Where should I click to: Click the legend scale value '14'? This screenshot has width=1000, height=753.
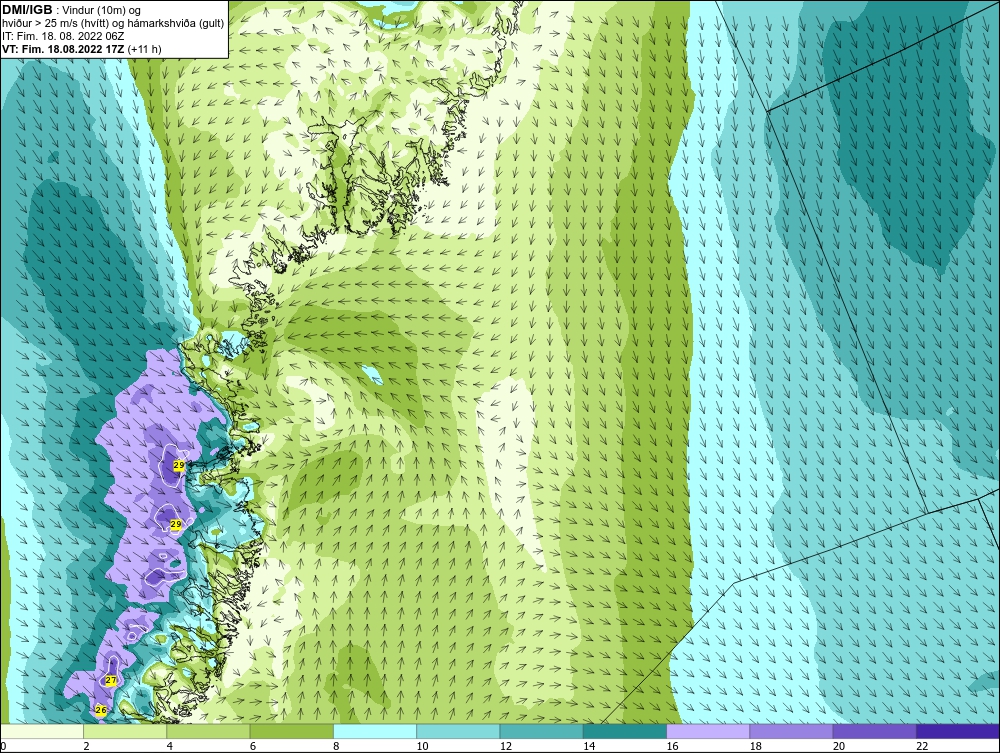(589, 747)
